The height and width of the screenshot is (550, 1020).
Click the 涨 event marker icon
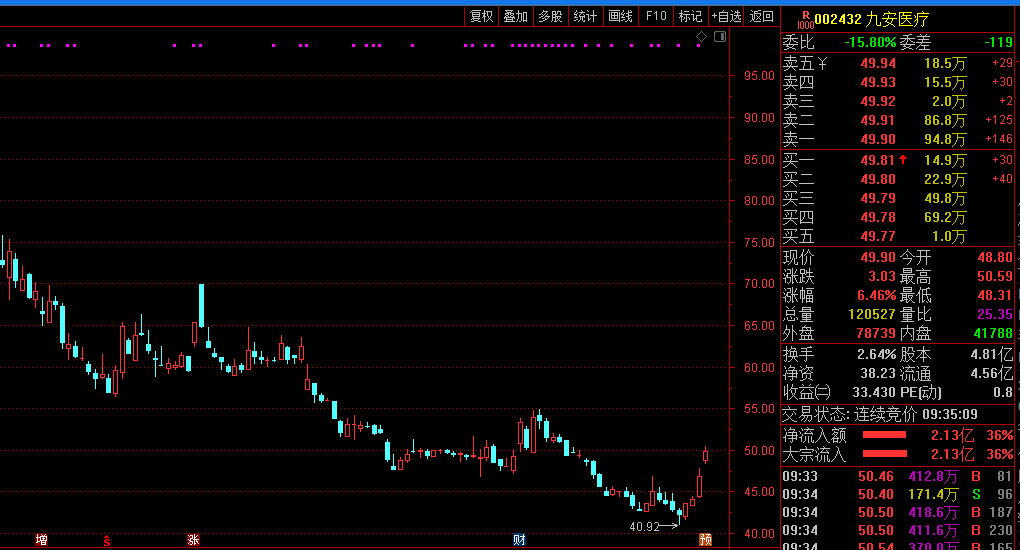193,540
